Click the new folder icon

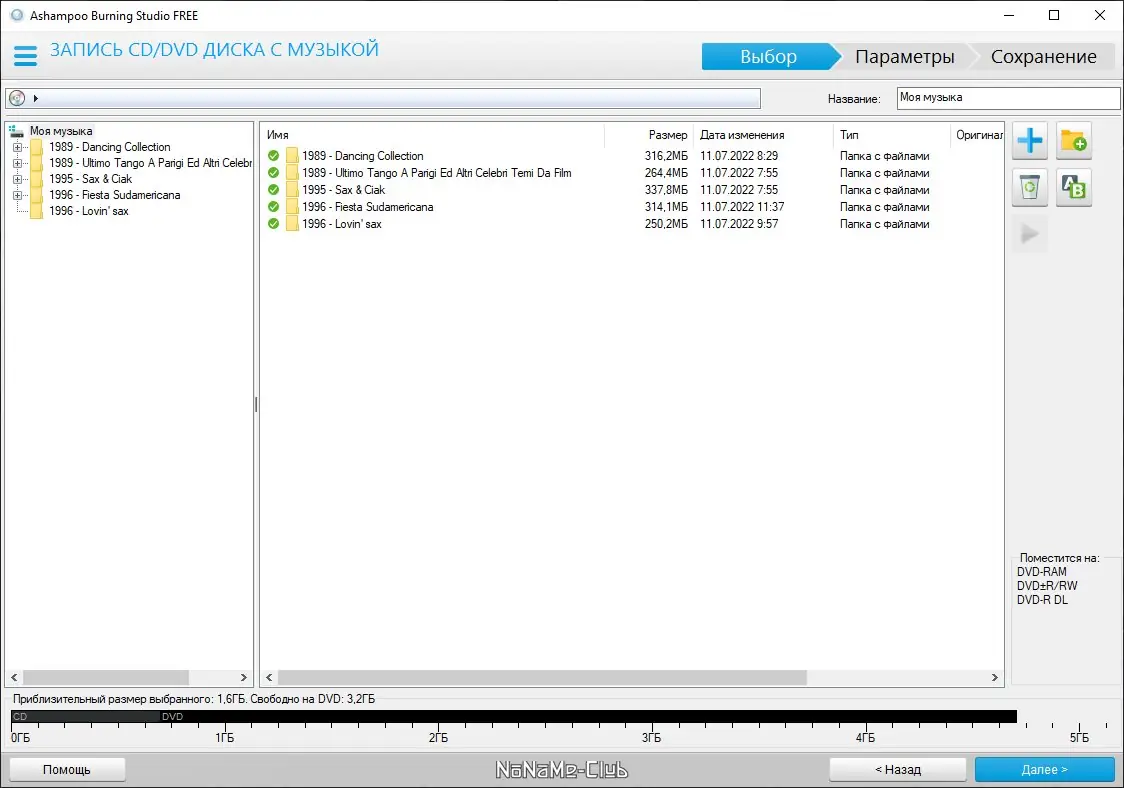point(1073,140)
